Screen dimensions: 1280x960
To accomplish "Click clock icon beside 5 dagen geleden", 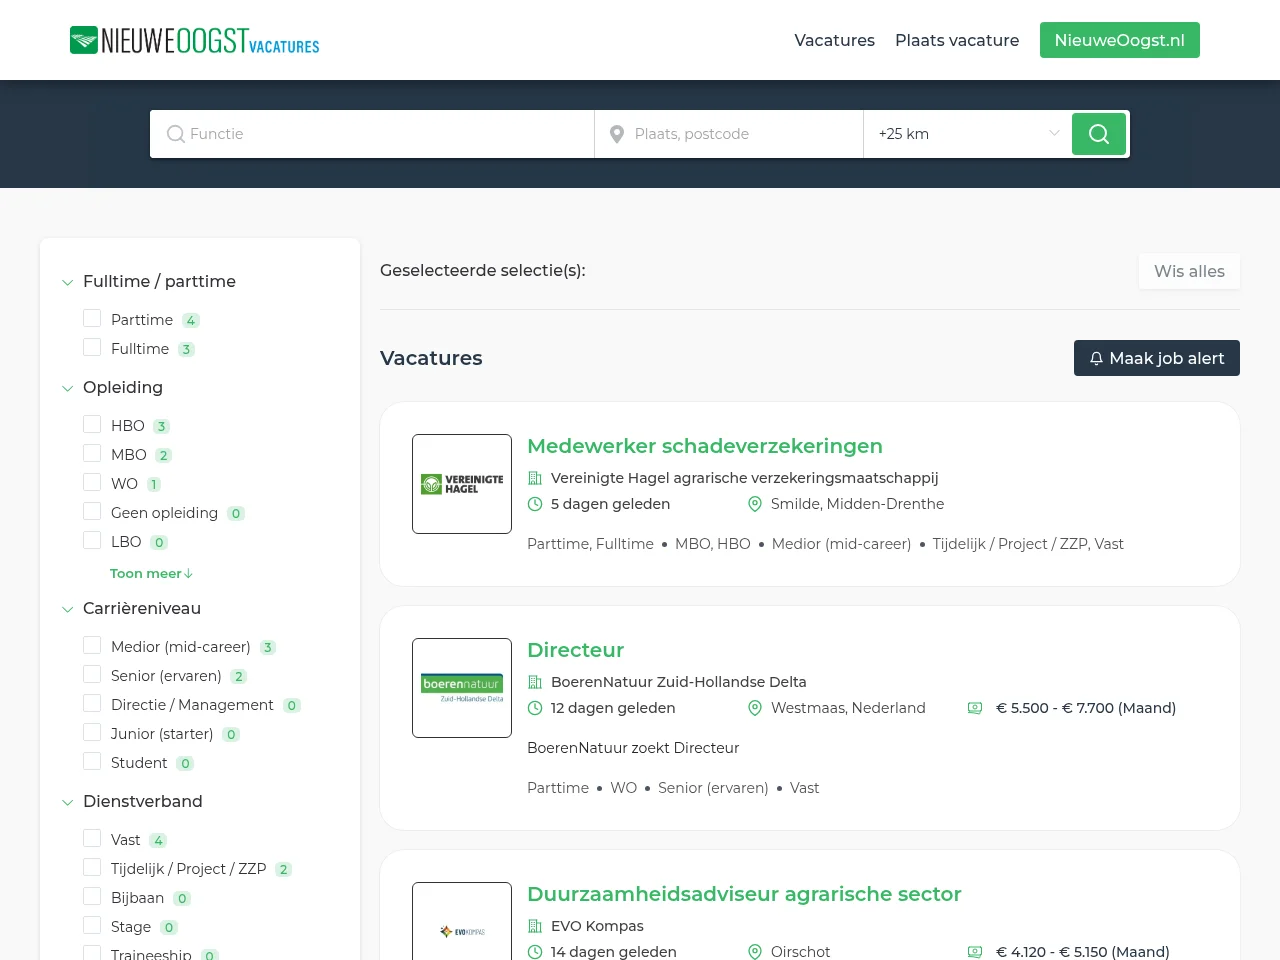I will coord(535,504).
